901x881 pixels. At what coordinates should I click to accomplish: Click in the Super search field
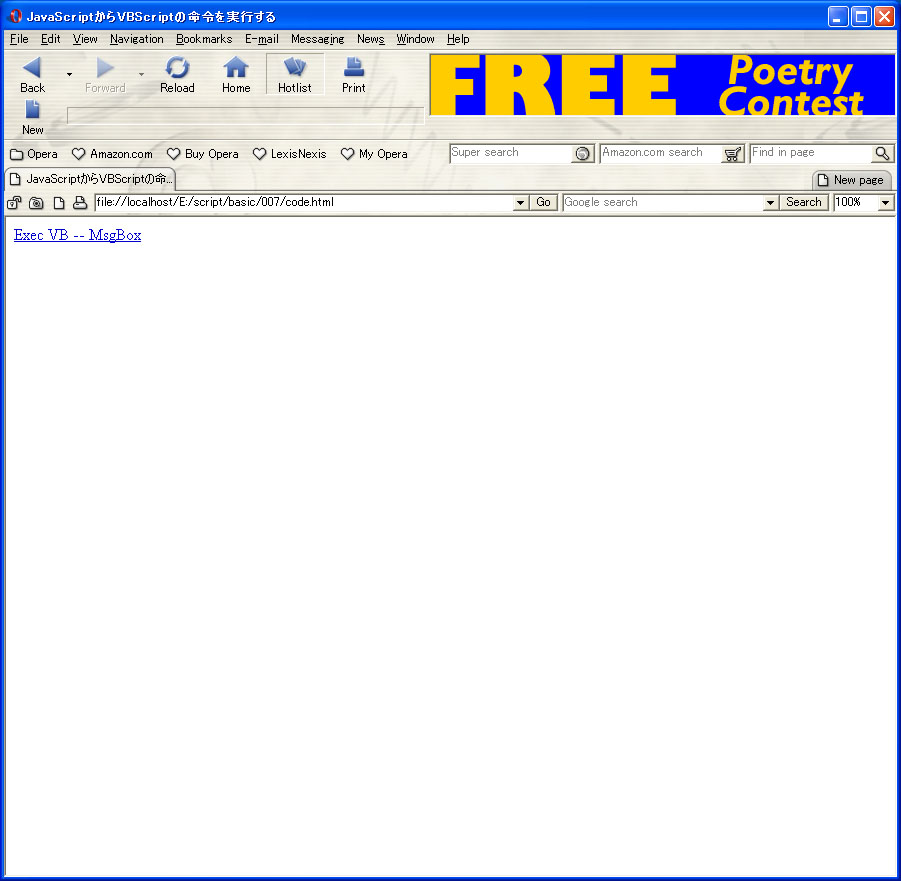pos(510,153)
